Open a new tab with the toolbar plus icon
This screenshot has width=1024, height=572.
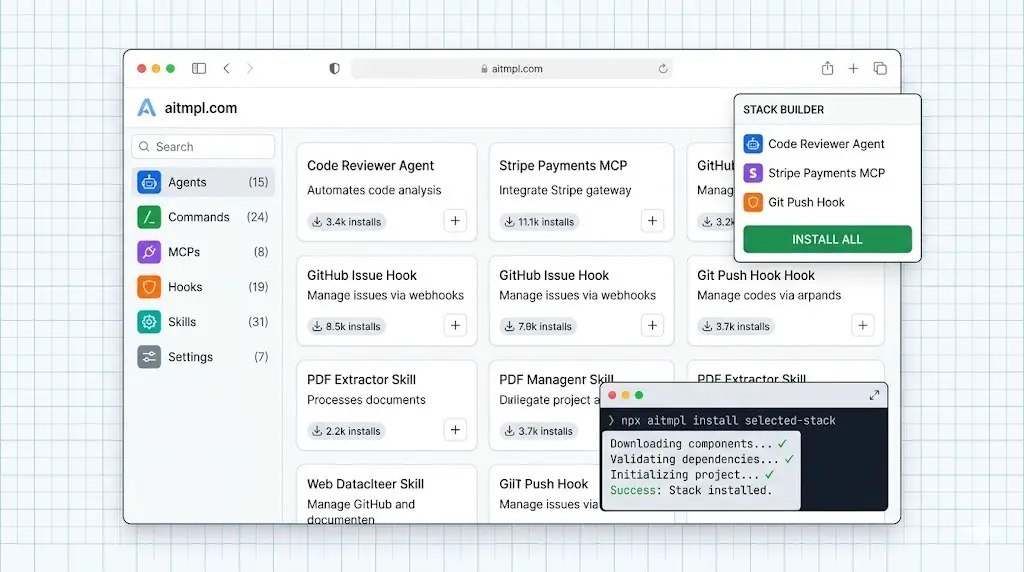click(854, 69)
